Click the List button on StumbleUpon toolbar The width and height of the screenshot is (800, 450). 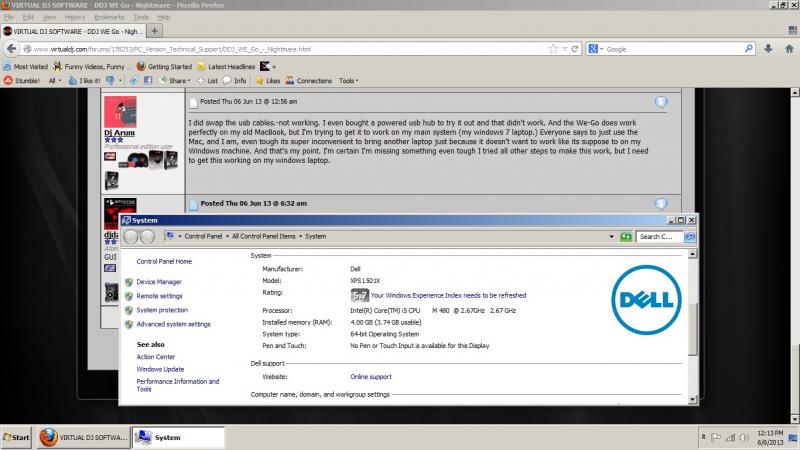208,81
